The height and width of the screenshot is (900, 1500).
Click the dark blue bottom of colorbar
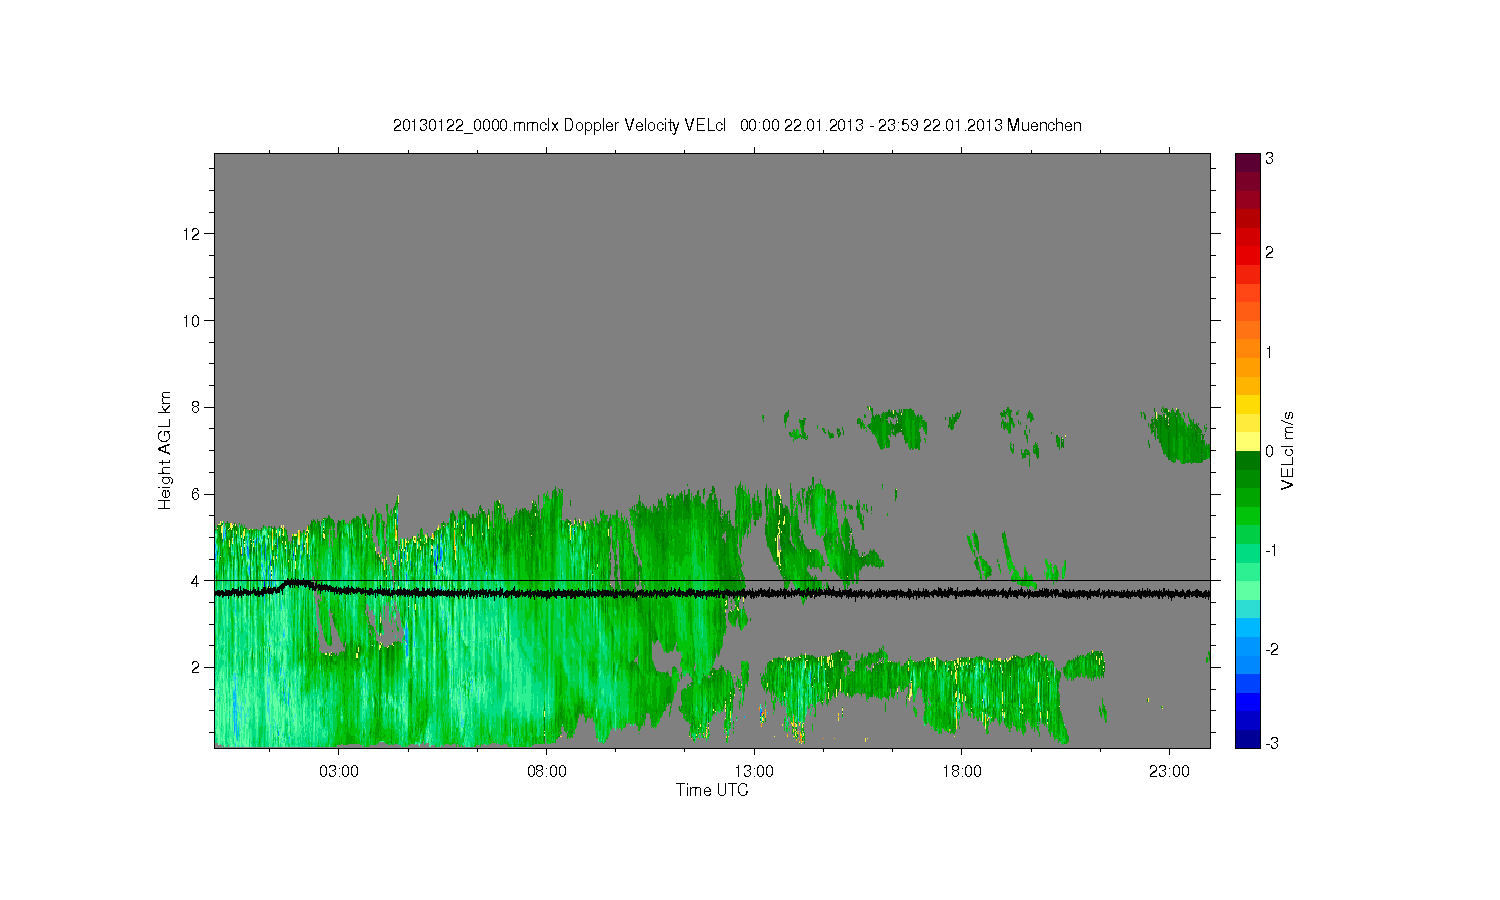tap(1247, 739)
